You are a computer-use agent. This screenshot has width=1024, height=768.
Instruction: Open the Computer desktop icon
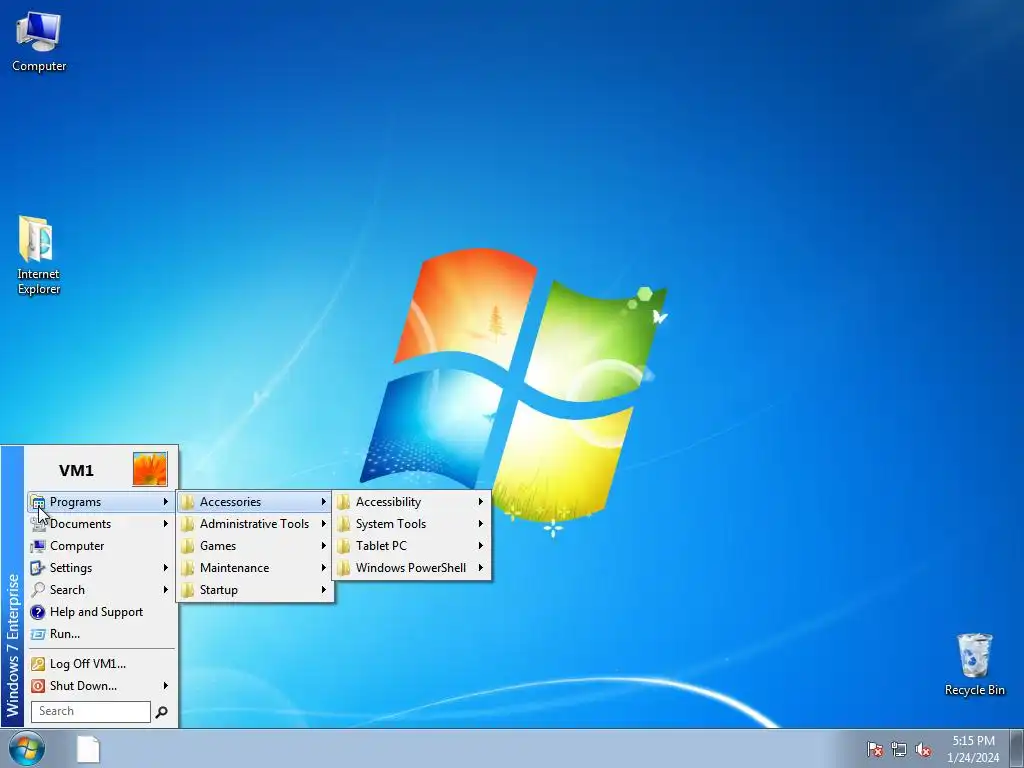tap(39, 42)
